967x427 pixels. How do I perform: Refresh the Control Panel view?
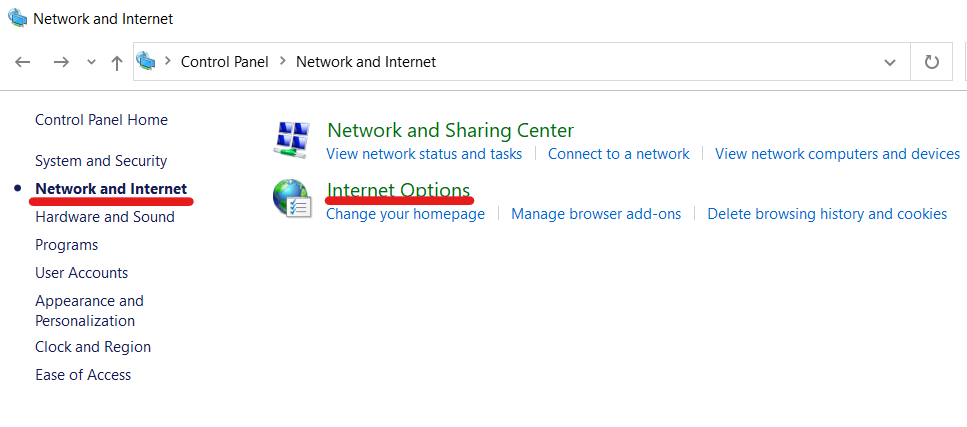(932, 62)
